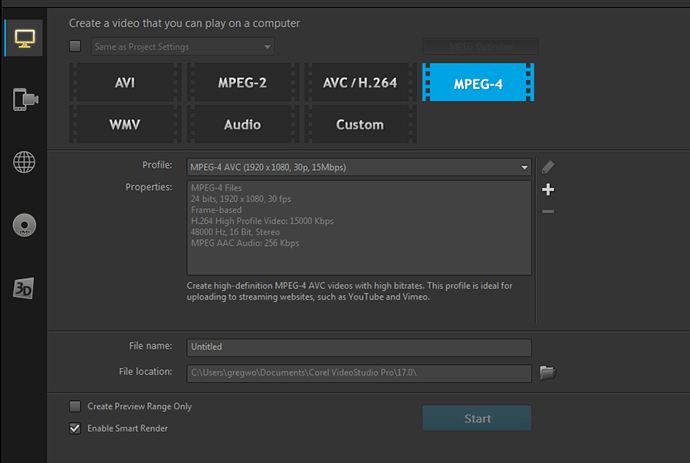This screenshot has height=463, width=690.
Task: Click the pencil icon to edit profile
Action: [547, 167]
